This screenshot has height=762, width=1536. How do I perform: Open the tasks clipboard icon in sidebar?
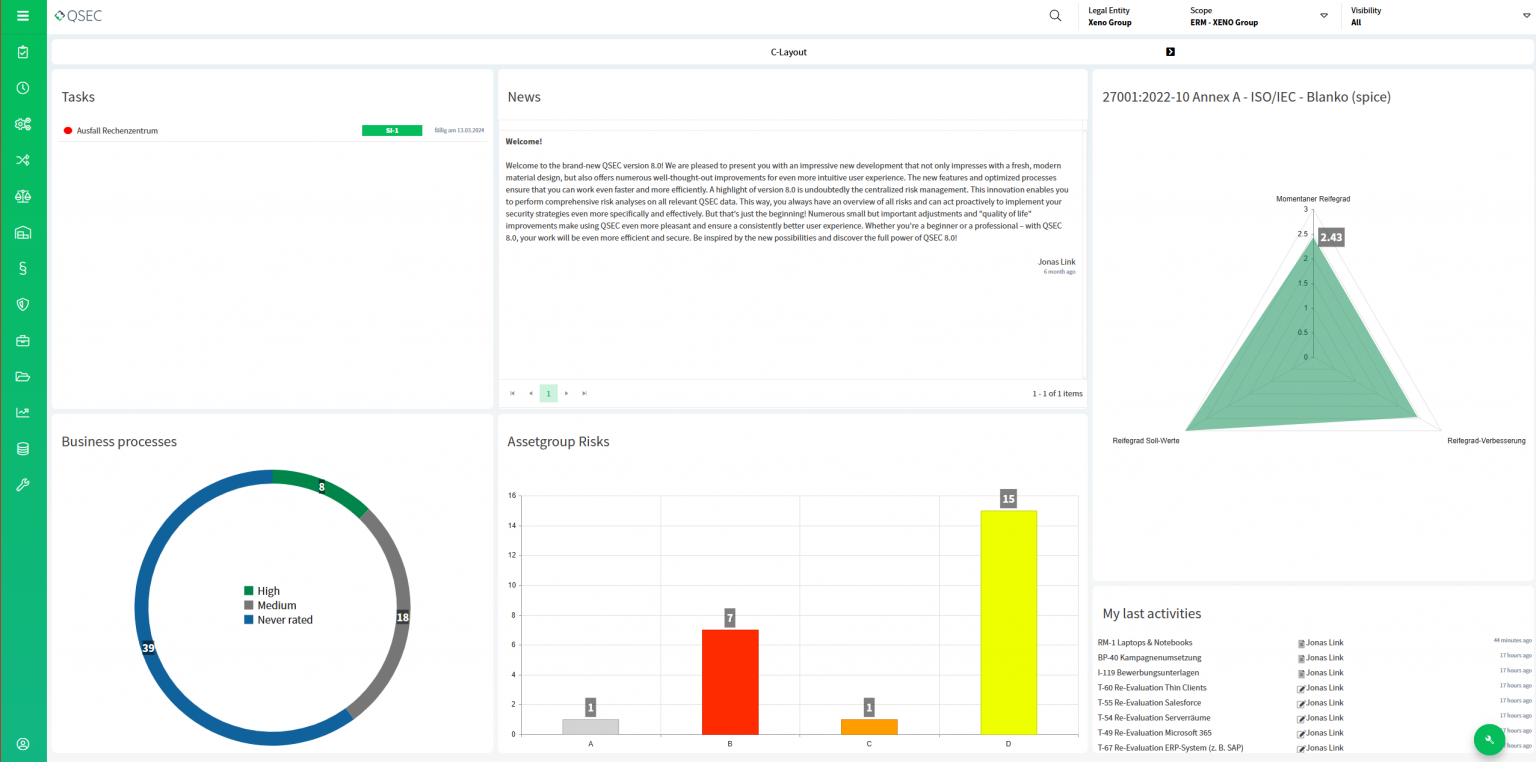click(x=22, y=51)
